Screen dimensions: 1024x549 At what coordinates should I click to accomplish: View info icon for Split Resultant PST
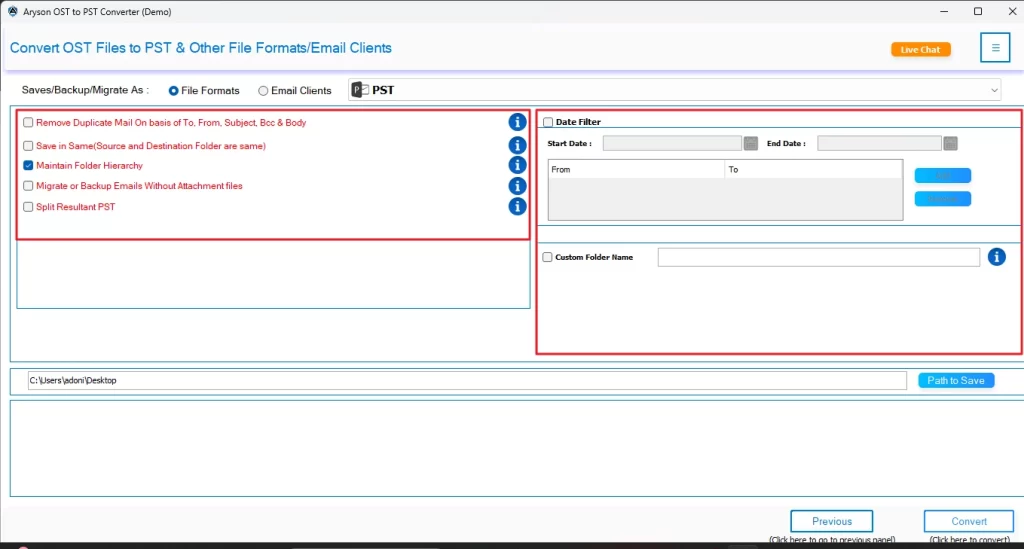point(517,206)
